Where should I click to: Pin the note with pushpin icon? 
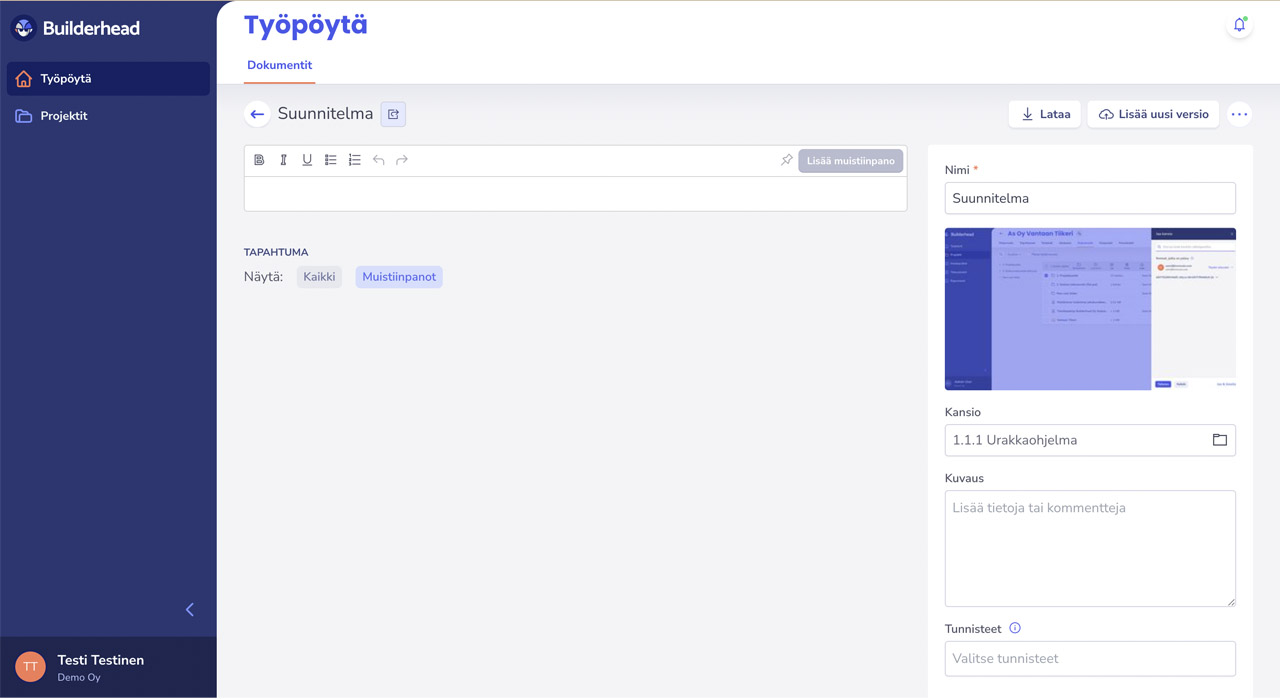[786, 160]
